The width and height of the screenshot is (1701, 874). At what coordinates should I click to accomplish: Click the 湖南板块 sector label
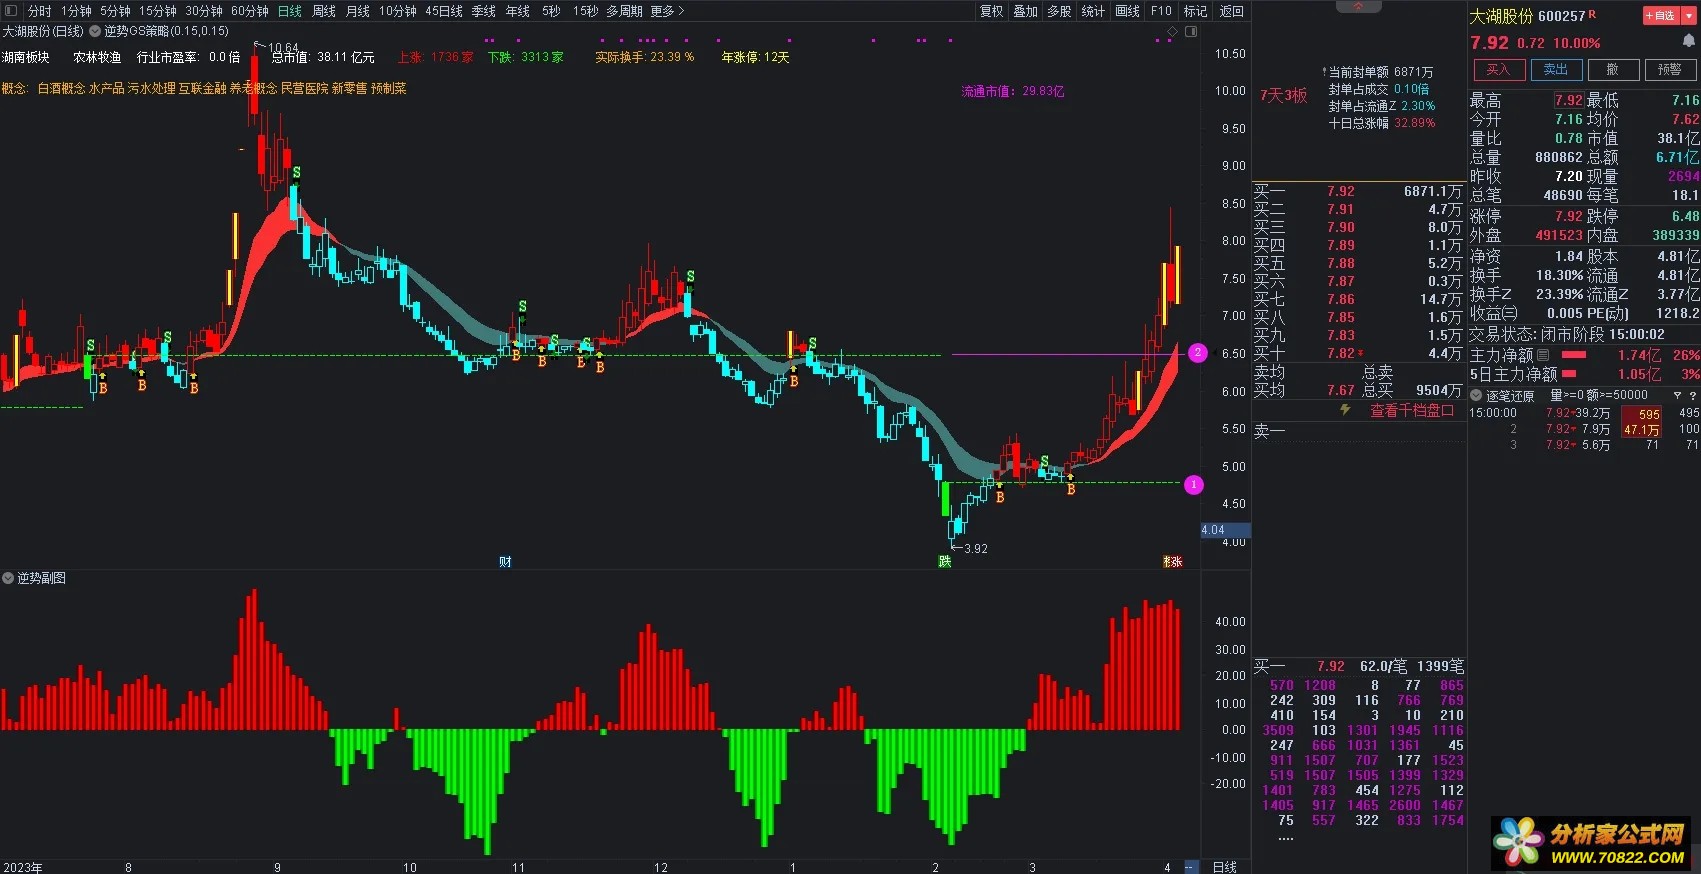pos(26,58)
